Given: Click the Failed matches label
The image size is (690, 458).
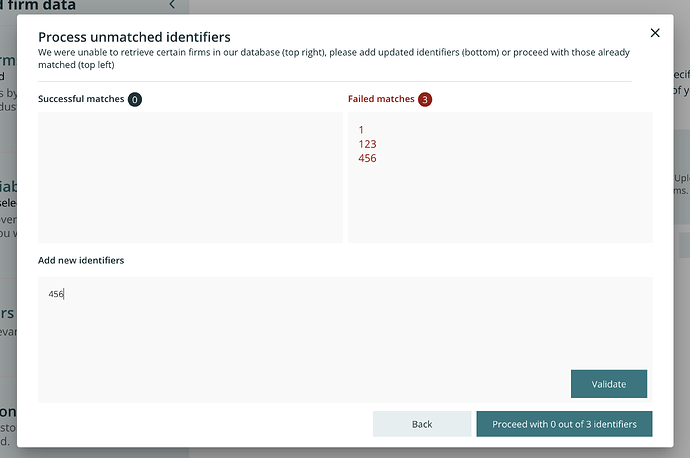Looking at the screenshot, I should click(381, 99).
